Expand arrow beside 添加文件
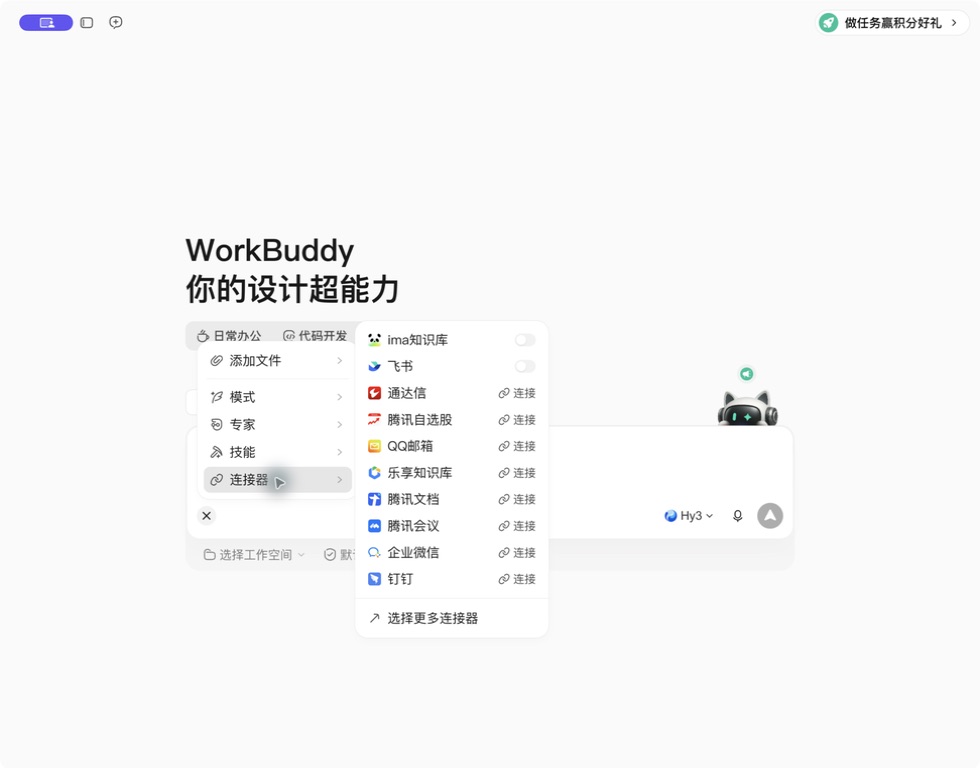Image resolution: width=980 pixels, height=768 pixels. pos(339,361)
